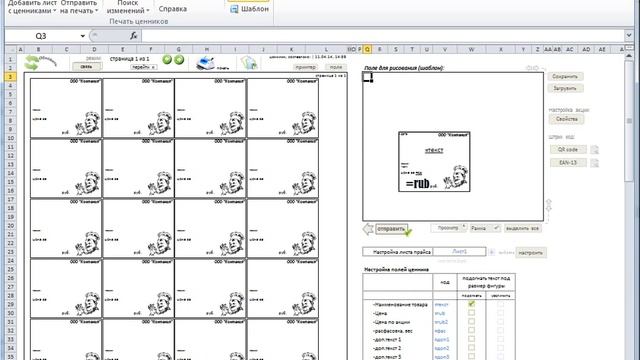640x360 pixels.
Task: Check подогнать for Цена по акции row
Action: click(471, 322)
